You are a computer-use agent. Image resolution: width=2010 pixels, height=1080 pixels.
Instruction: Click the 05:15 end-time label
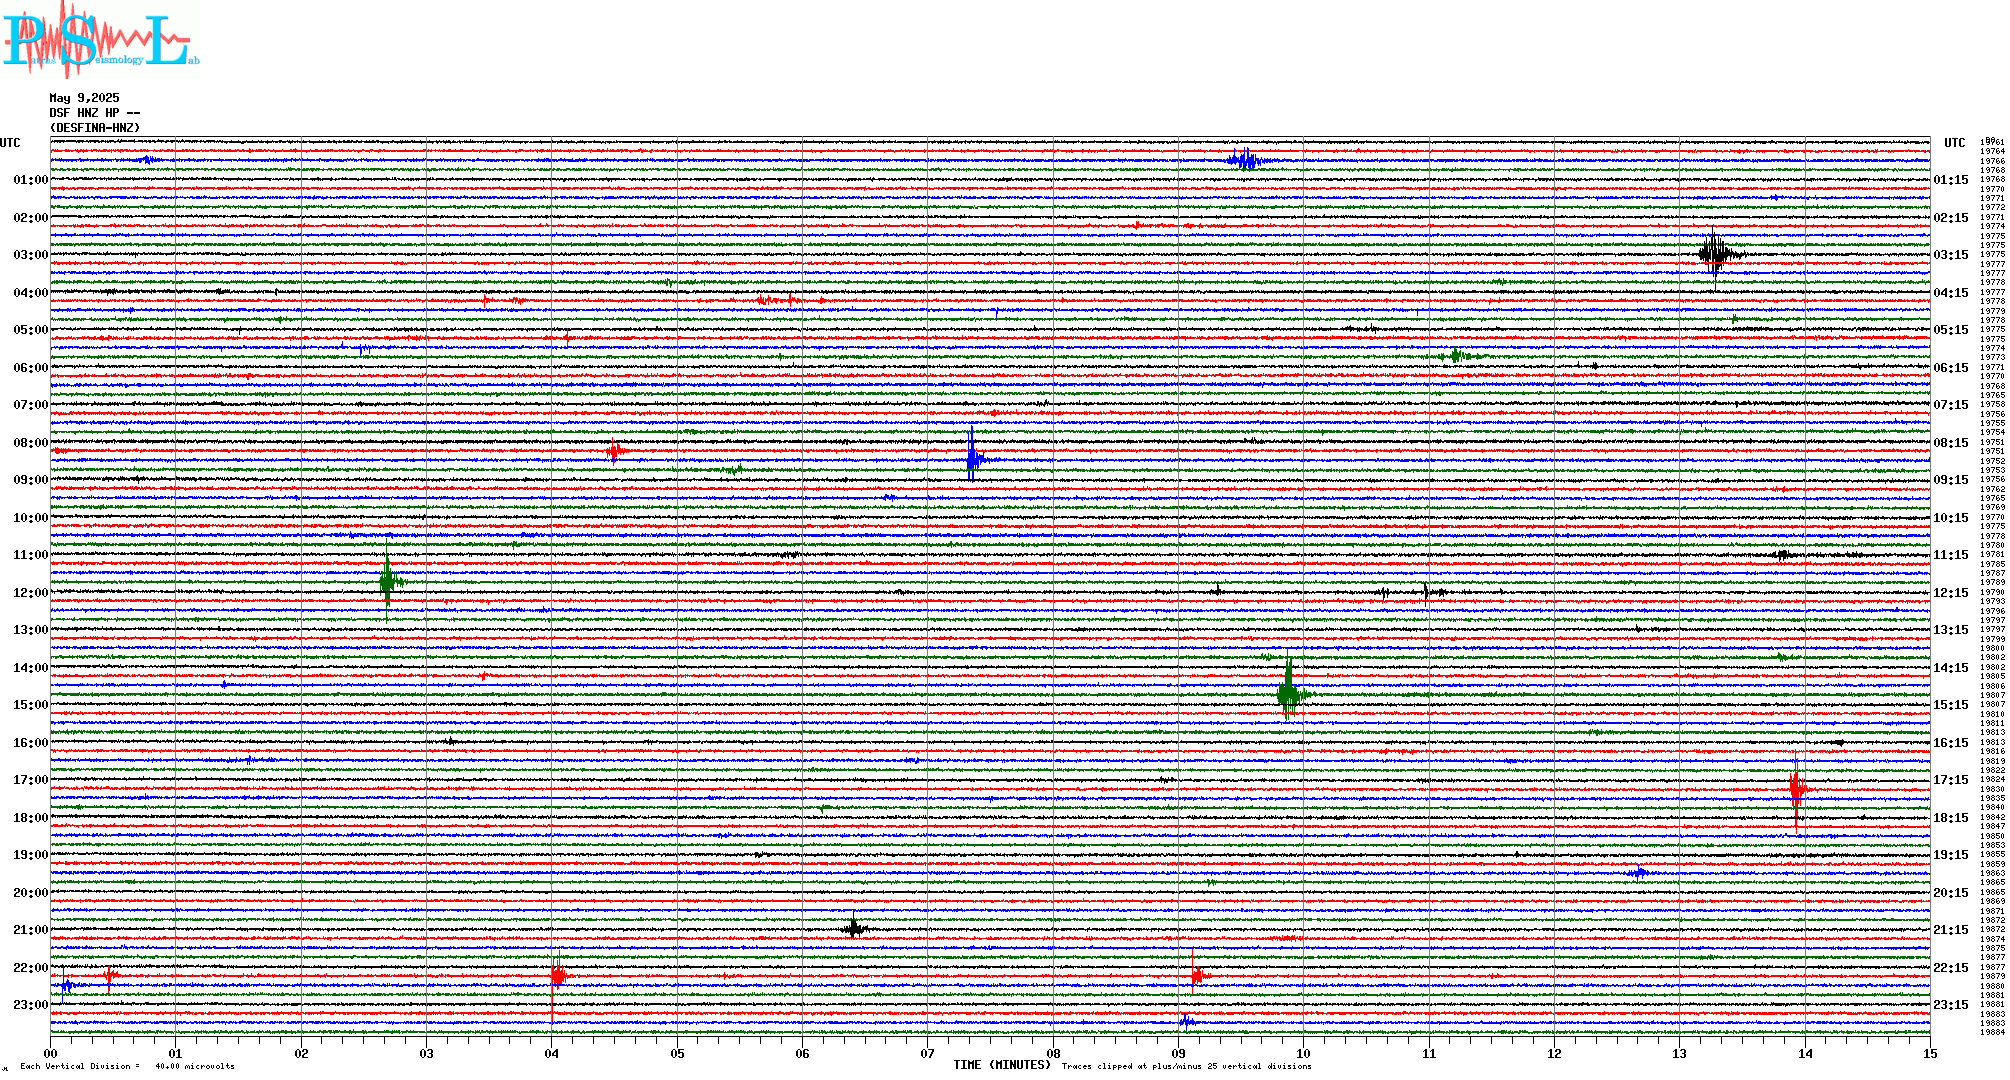click(1950, 330)
